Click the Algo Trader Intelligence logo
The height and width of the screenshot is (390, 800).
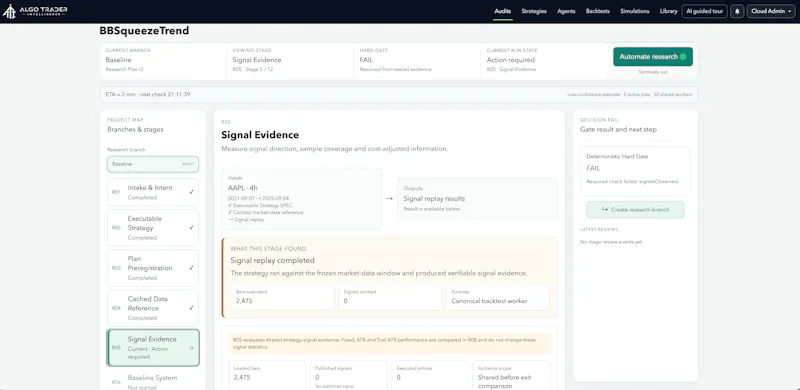coord(35,11)
